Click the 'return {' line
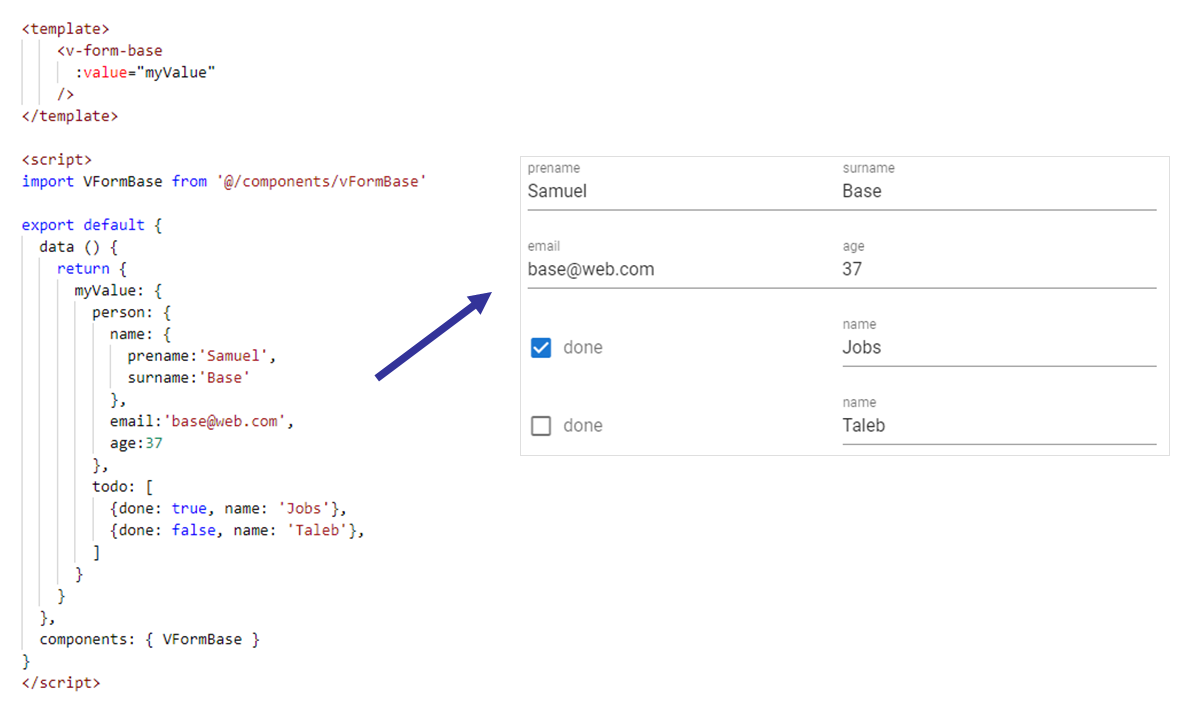The height and width of the screenshot is (717, 1186). 92,268
